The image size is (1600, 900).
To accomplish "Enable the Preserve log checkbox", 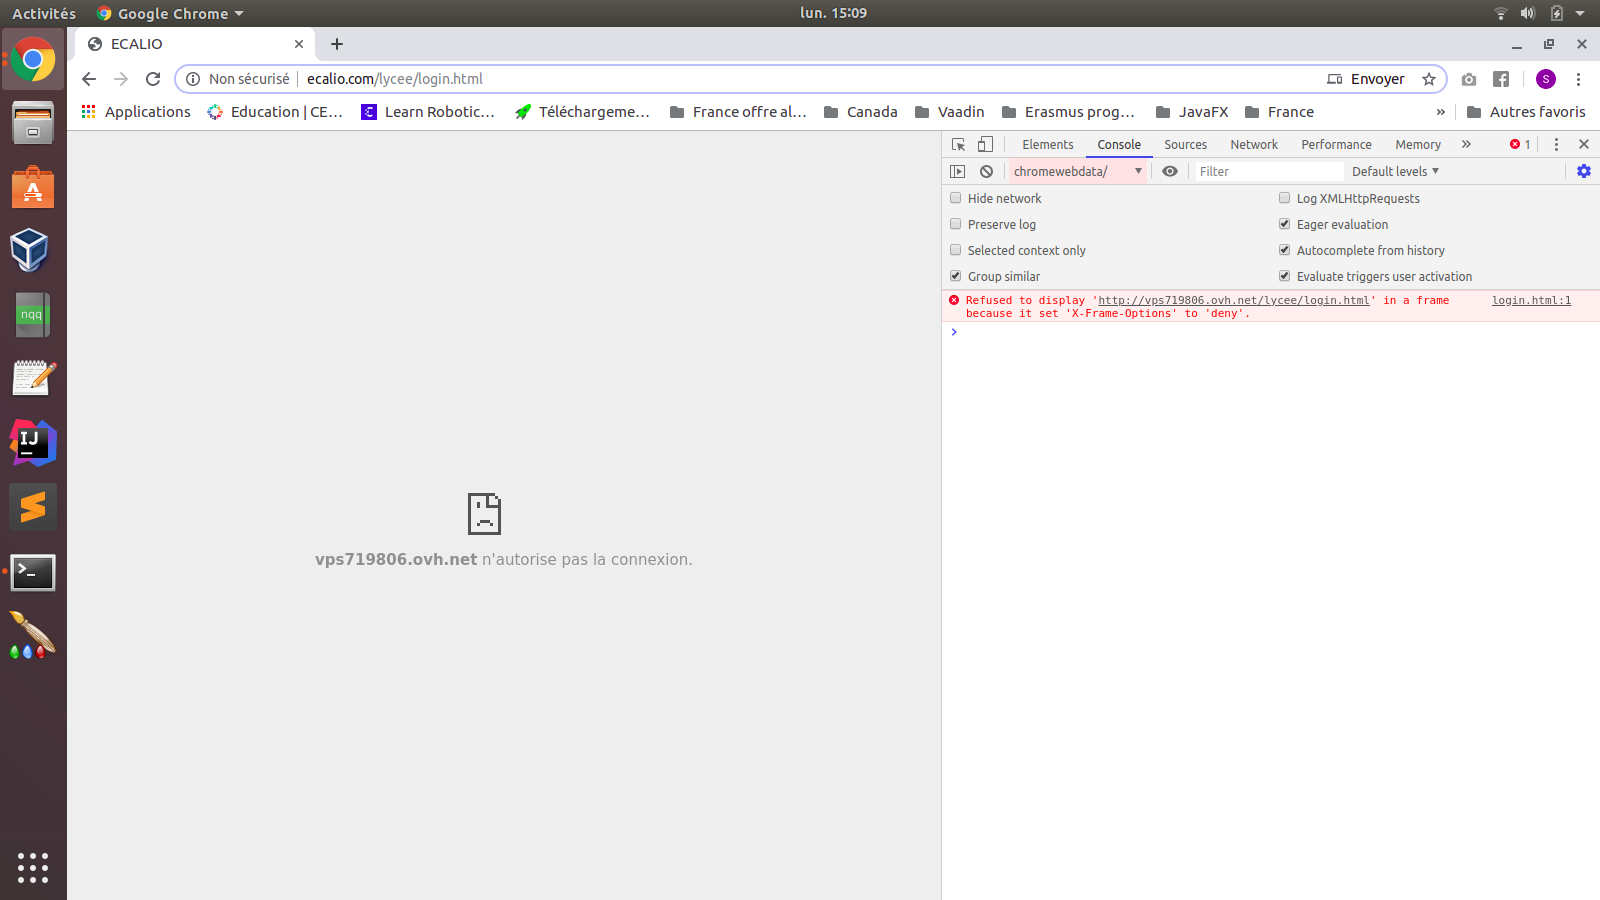I will (x=956, y=224).
